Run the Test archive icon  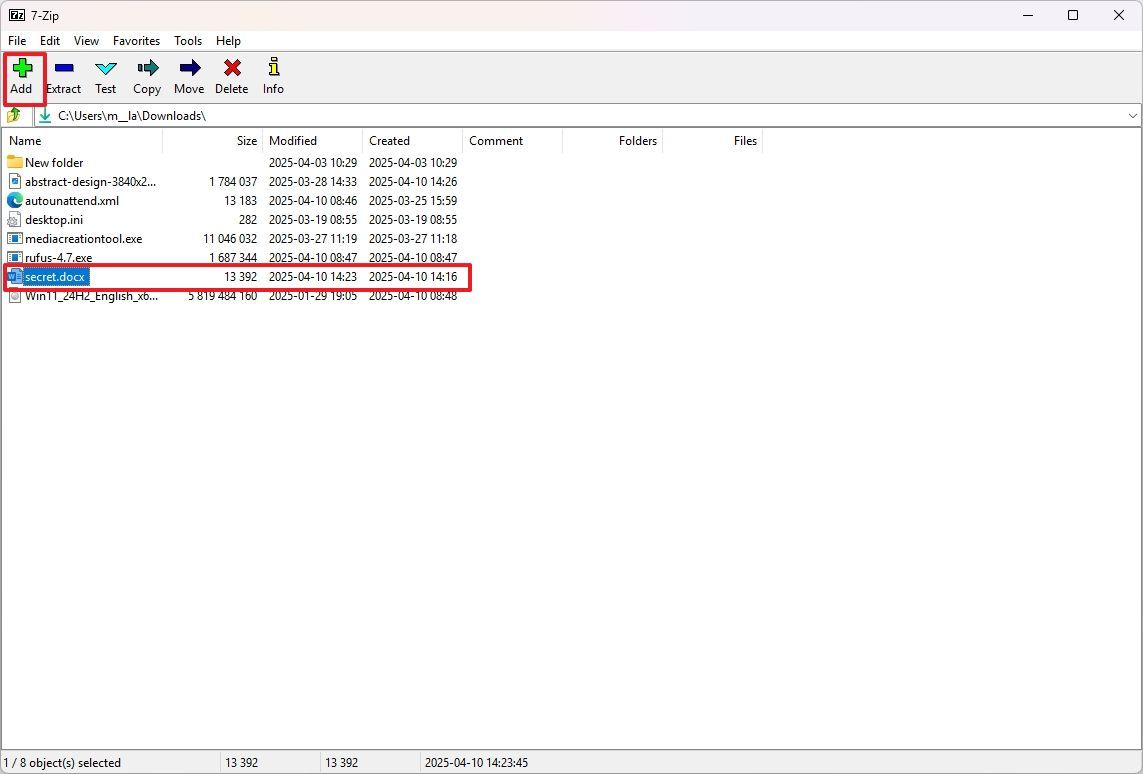[x=105, y=75]
